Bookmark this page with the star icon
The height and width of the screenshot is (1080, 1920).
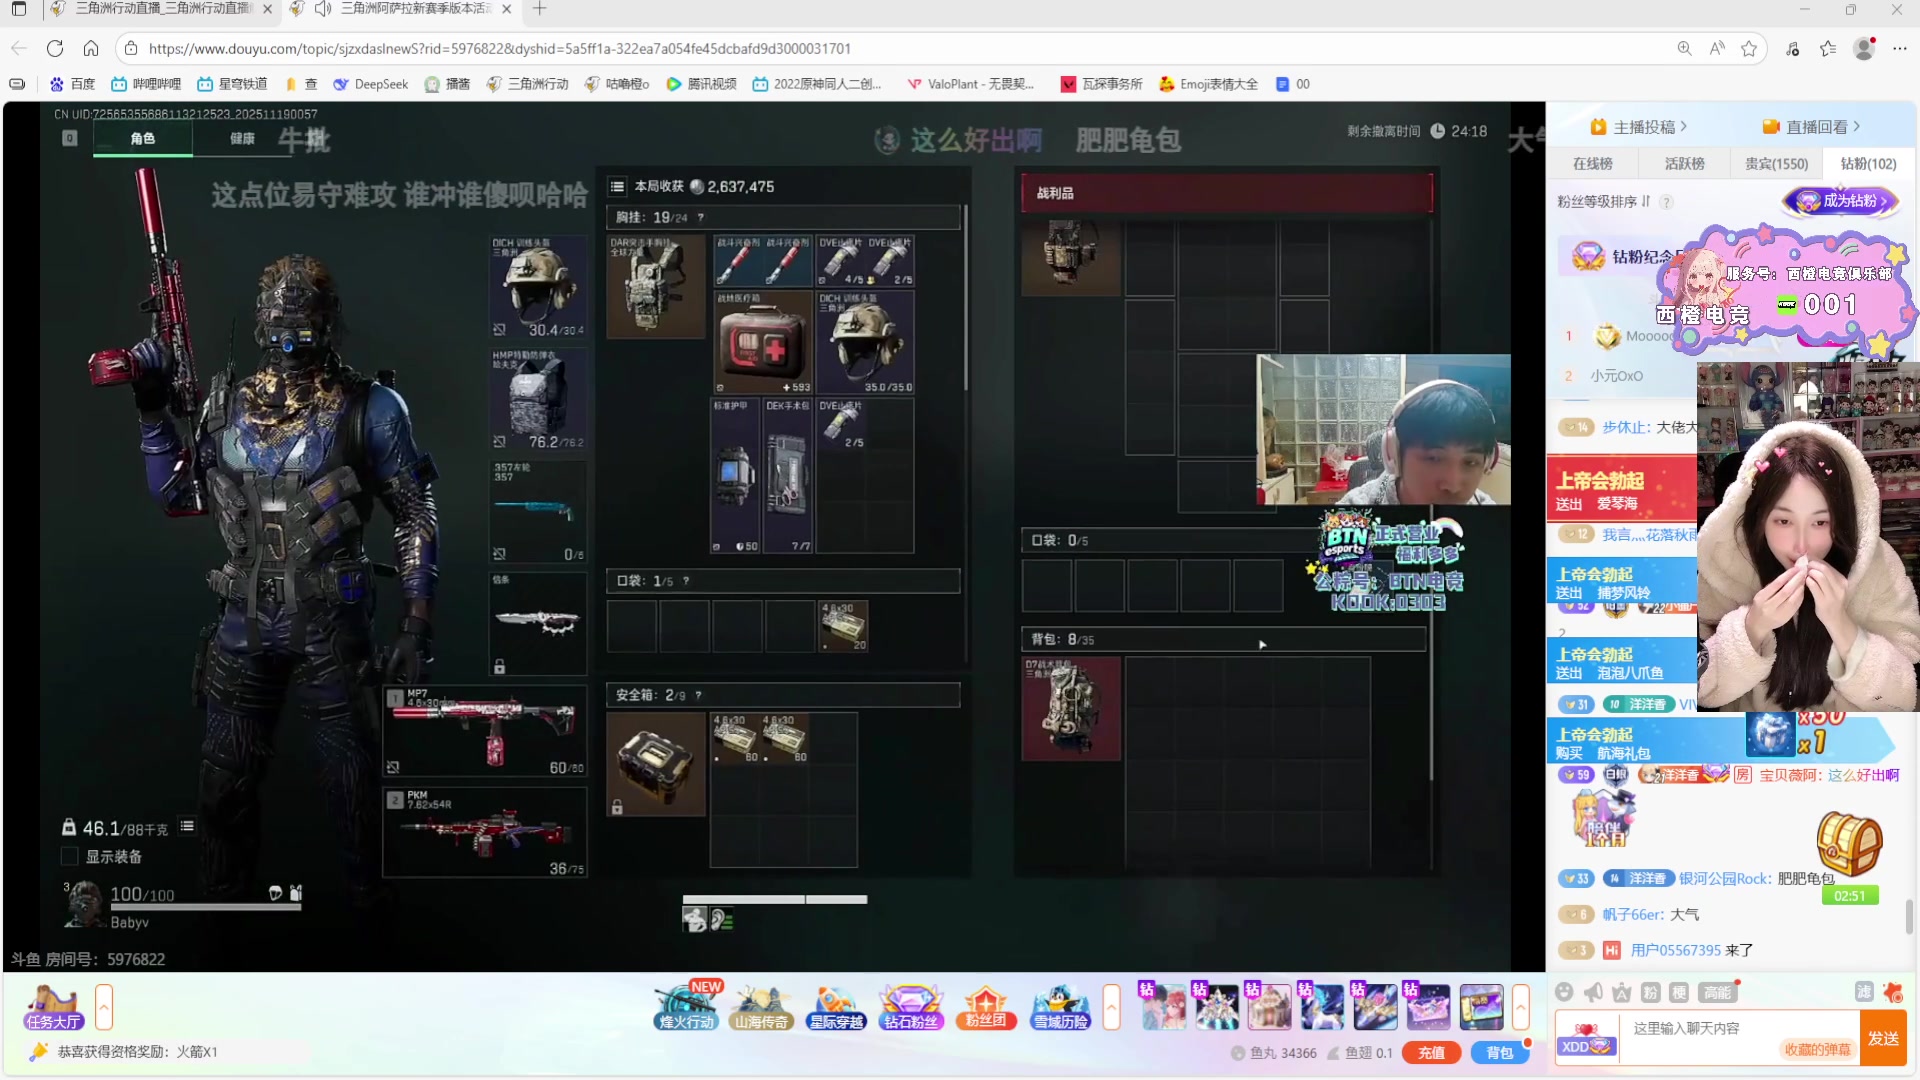pos(1749,48)
